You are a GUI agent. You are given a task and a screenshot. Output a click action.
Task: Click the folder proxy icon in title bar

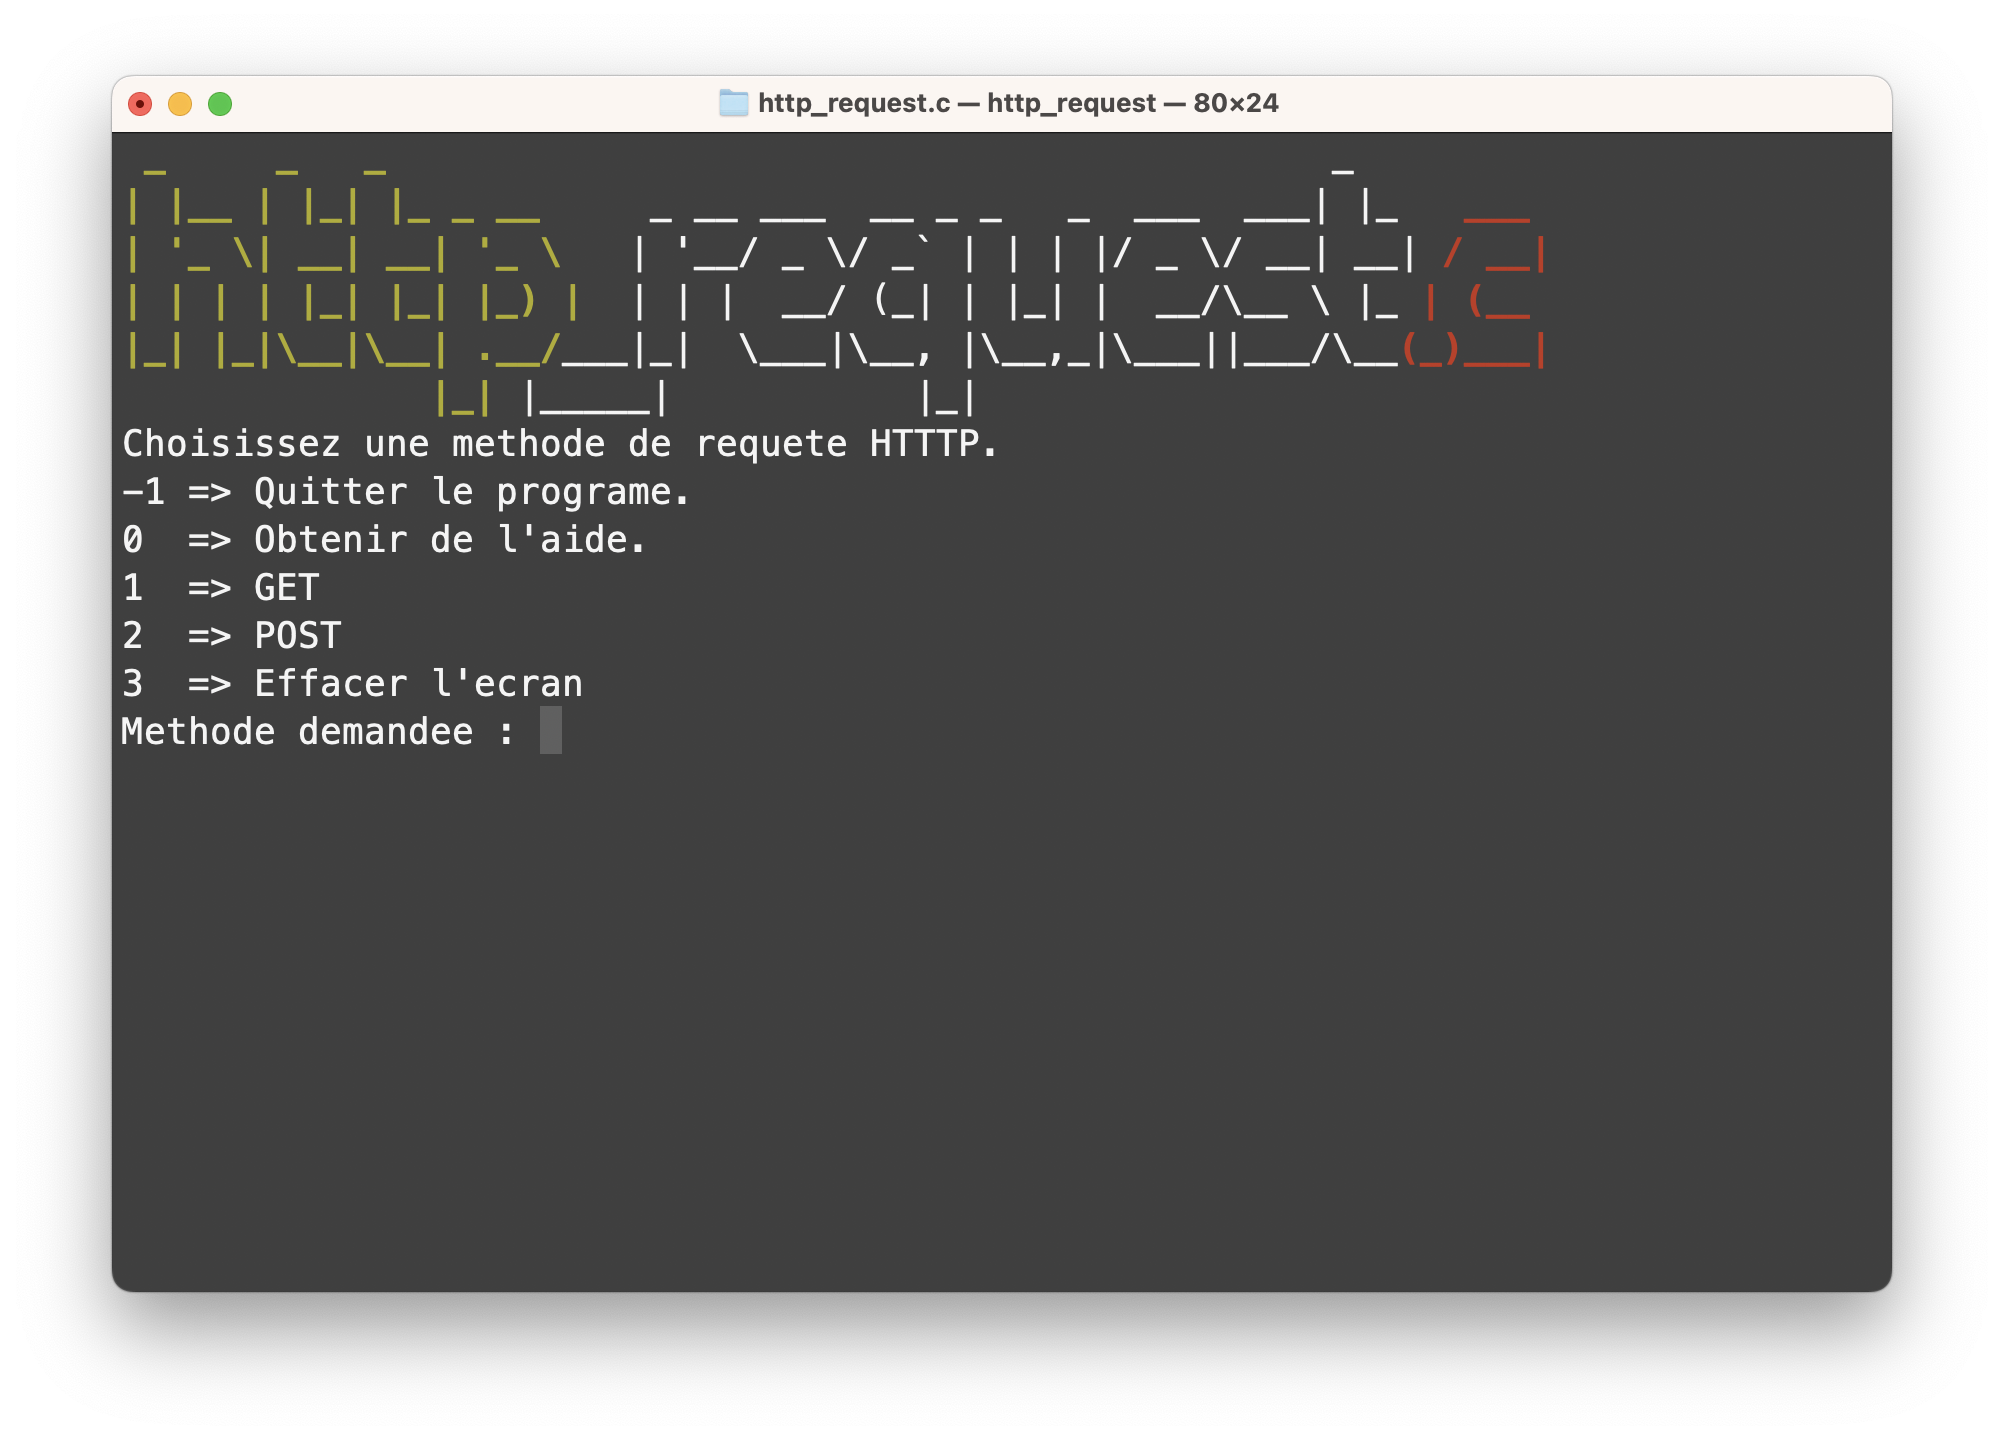coord(733,103)
